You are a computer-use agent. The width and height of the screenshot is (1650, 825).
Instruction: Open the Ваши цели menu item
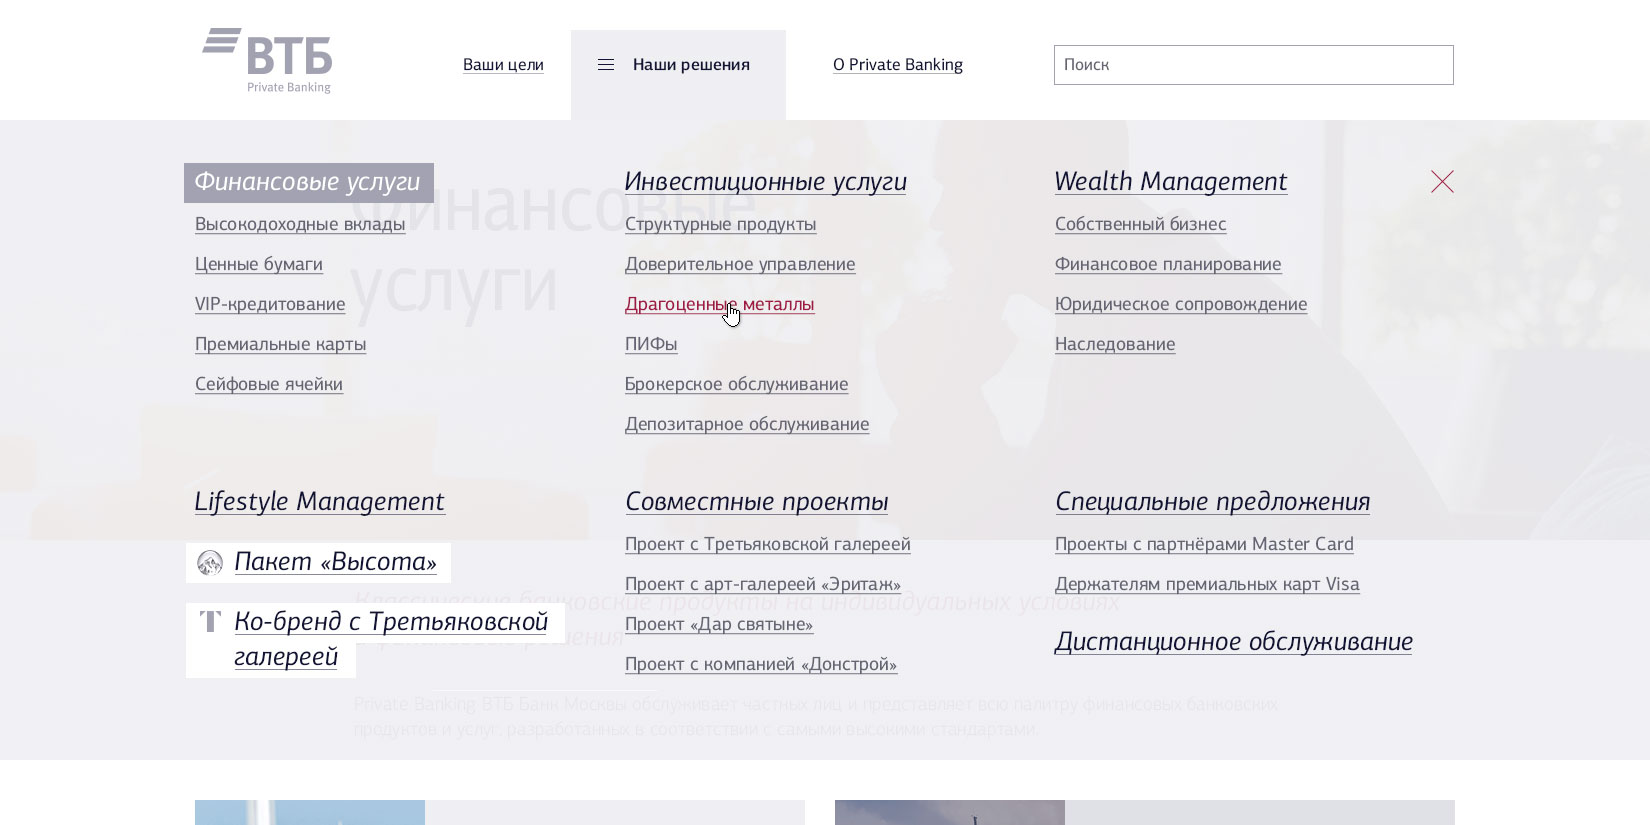pyautogui.click(x=503, y=65)
